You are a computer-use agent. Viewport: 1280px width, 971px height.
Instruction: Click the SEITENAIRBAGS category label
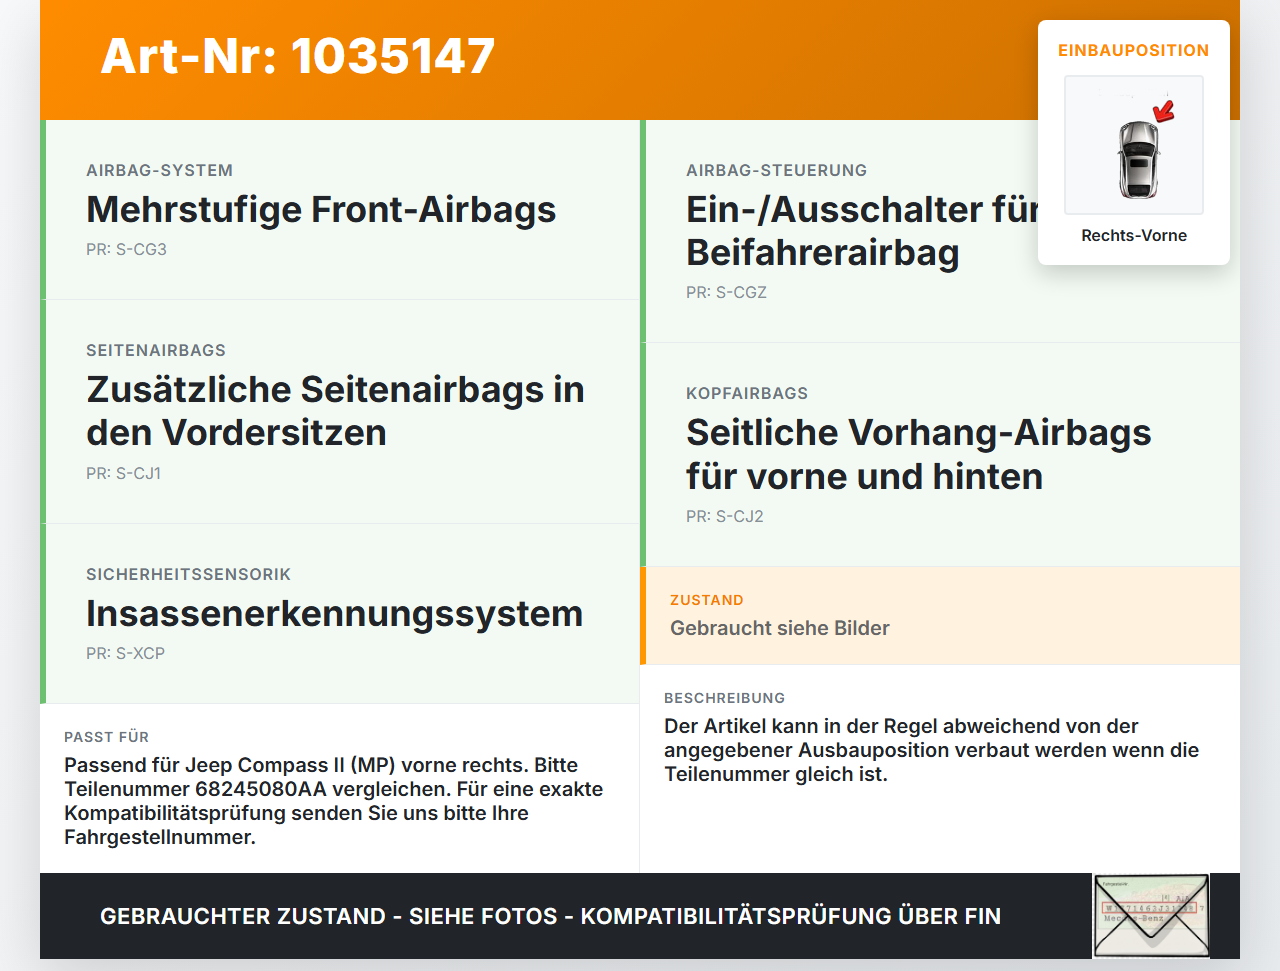156,350
